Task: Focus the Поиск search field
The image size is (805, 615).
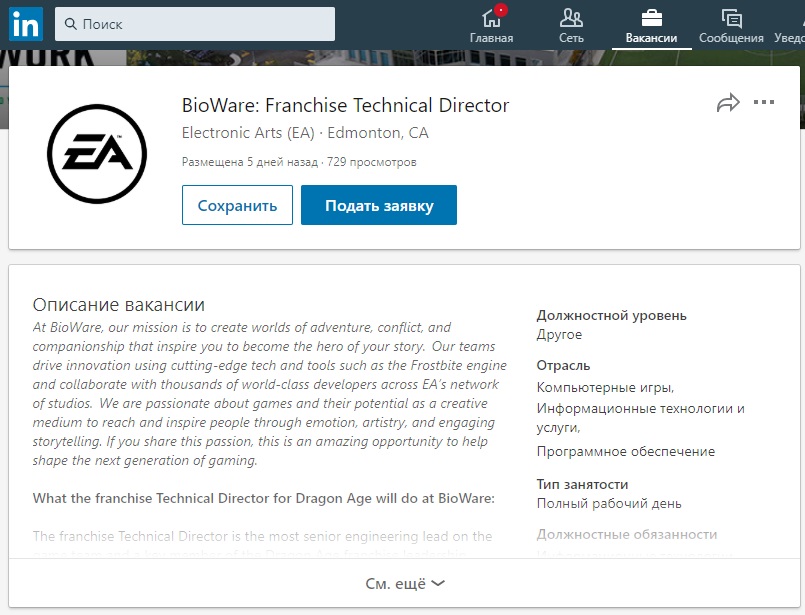Action: pyautogui.click(x=200, y=24)
